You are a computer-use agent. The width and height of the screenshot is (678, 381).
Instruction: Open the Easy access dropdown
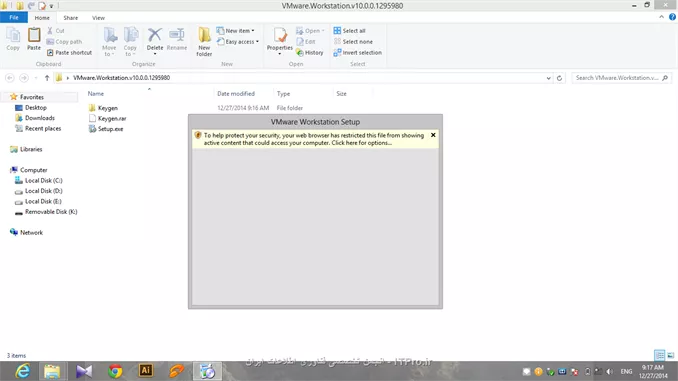click(238, 42)
